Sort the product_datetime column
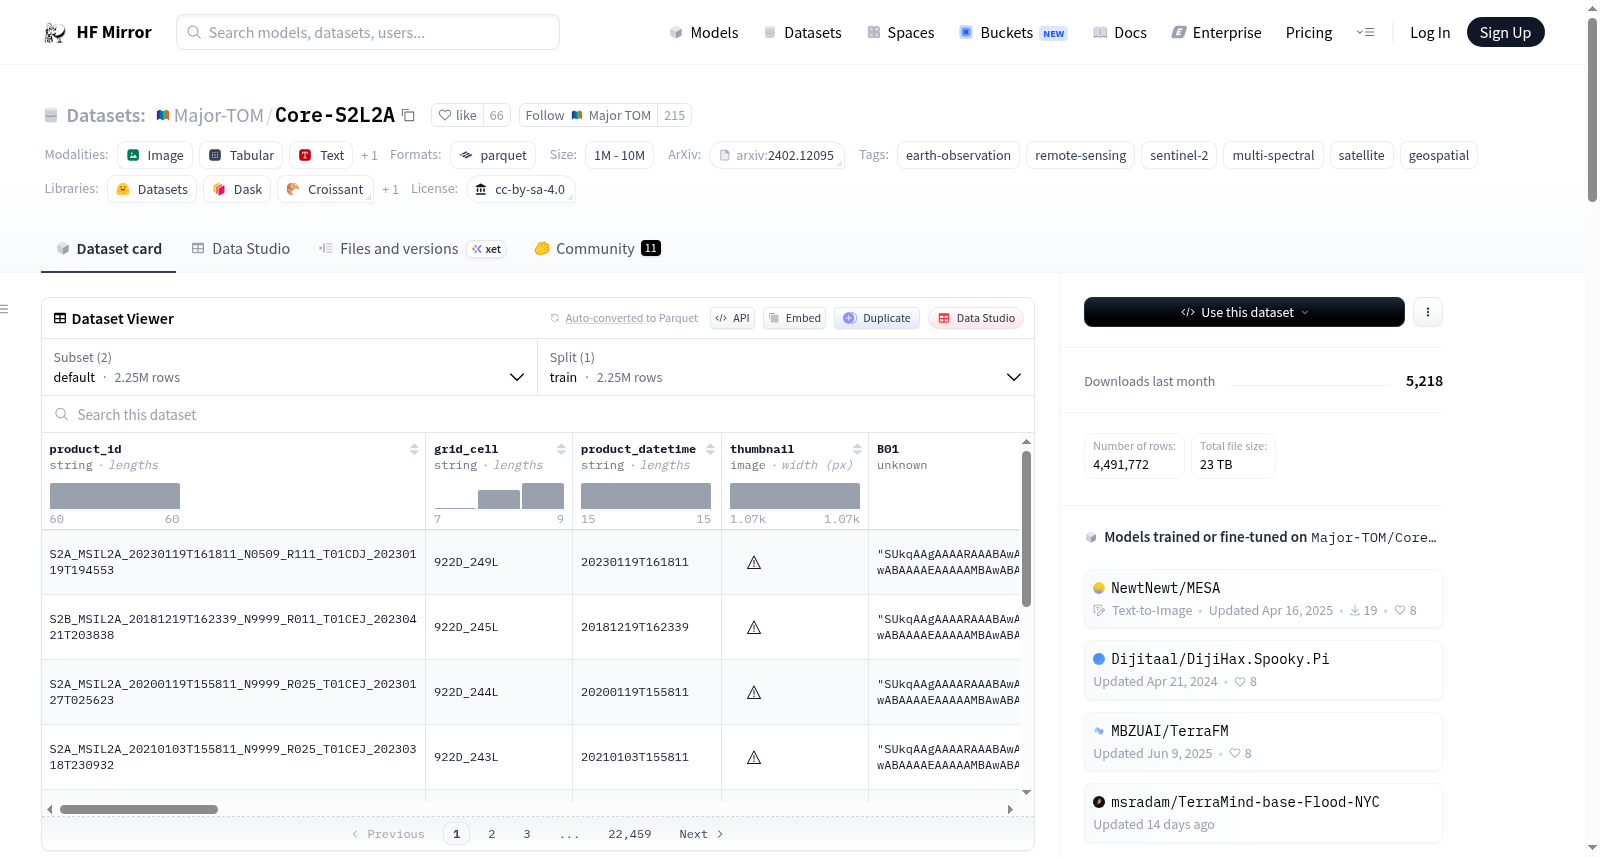1600x857 pixels. tap(710, 449)
